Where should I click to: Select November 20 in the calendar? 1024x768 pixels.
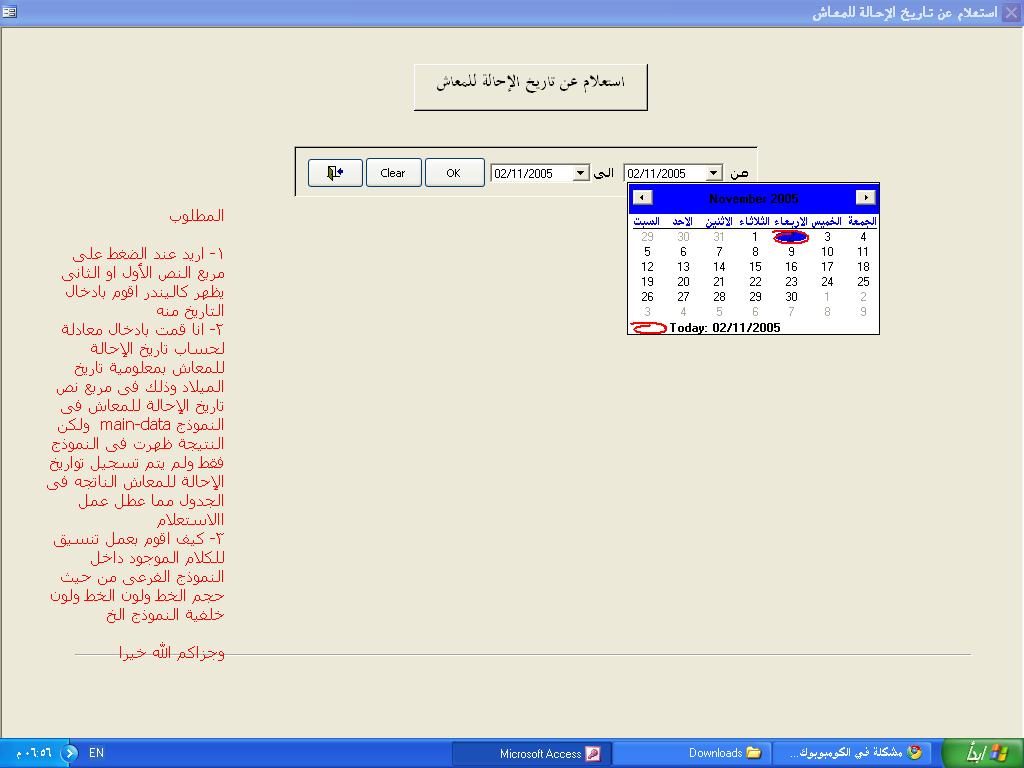coord(683,282)
